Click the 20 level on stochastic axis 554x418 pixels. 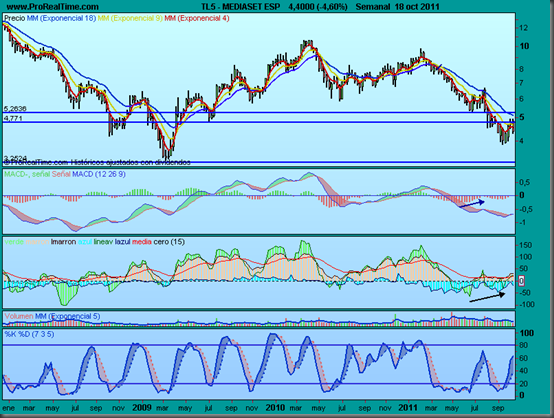[524, 384]
